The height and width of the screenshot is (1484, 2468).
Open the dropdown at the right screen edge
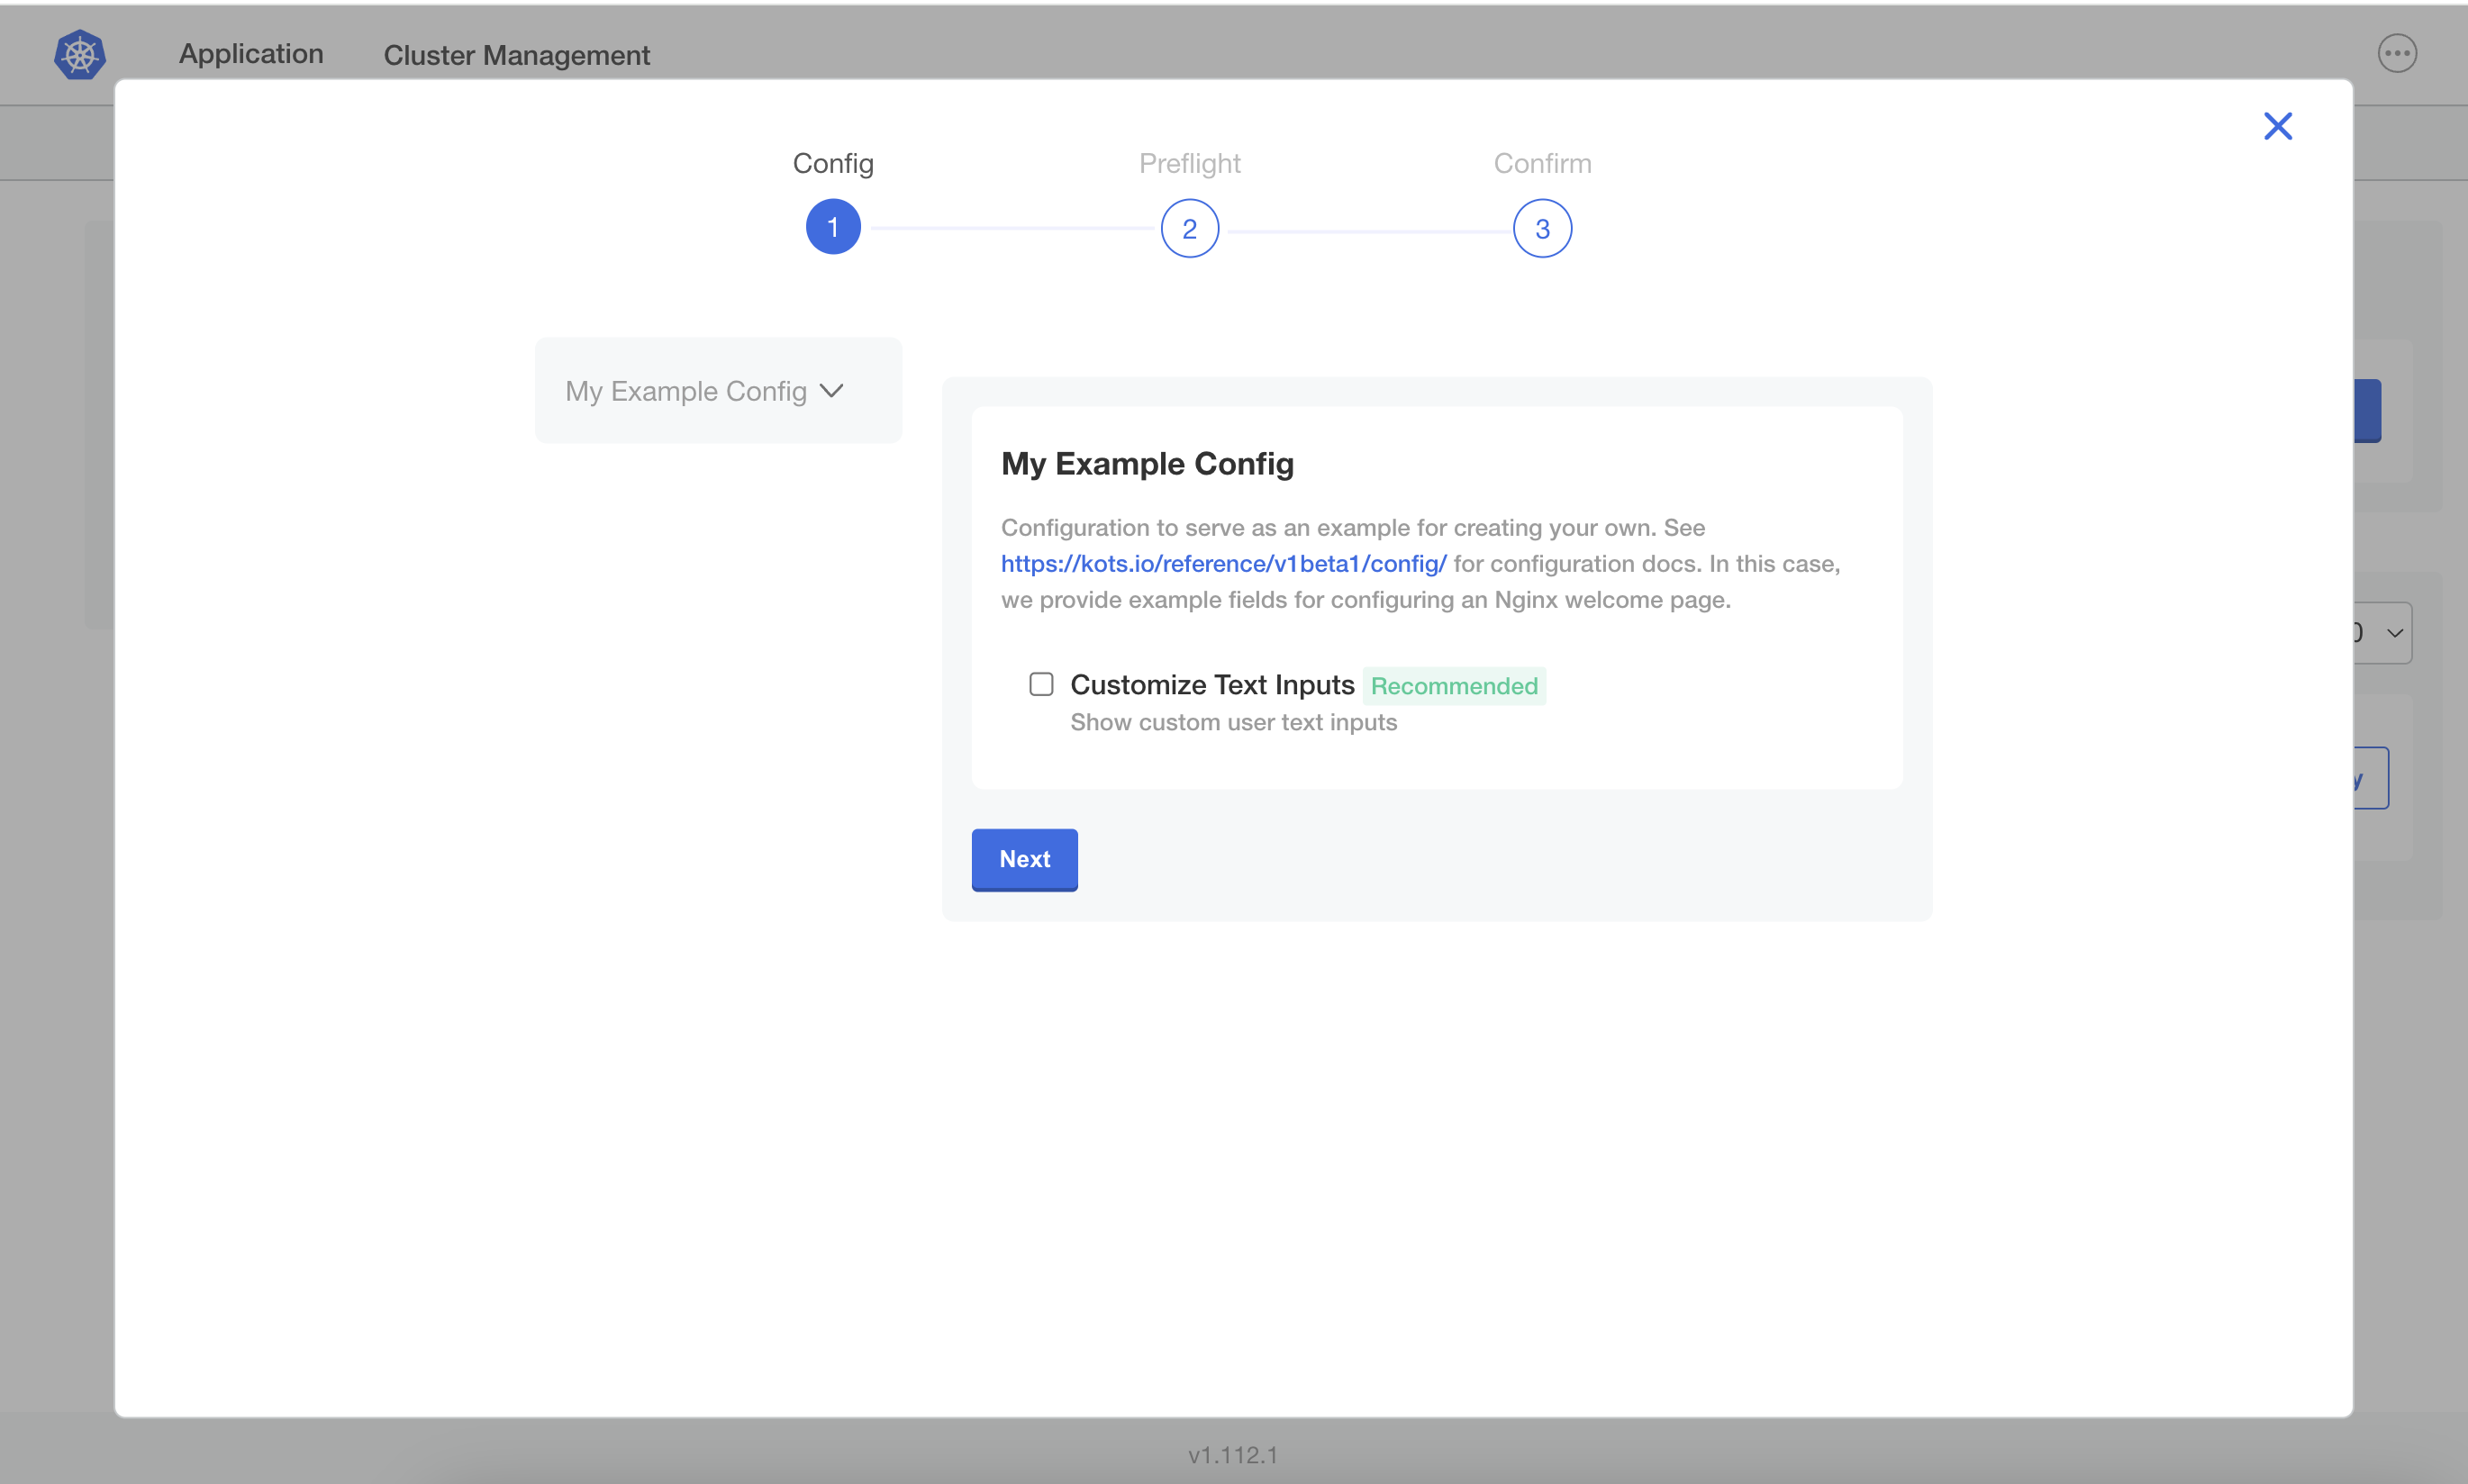tap(2394, 632)
